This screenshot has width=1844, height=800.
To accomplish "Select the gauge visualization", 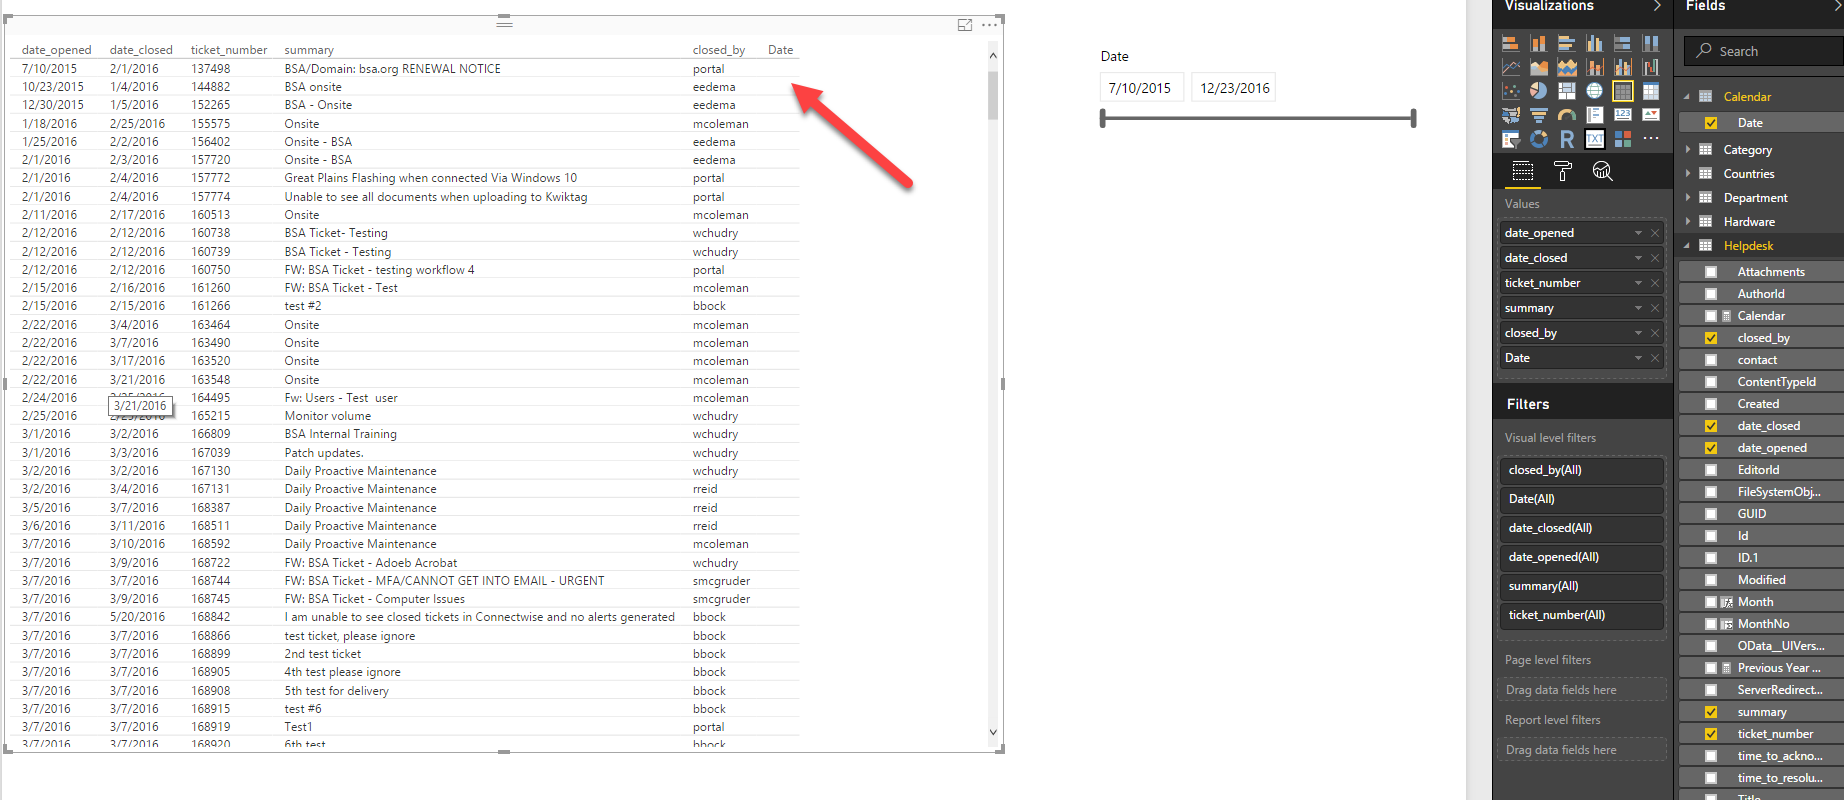I will click(x=1567, y=115).
